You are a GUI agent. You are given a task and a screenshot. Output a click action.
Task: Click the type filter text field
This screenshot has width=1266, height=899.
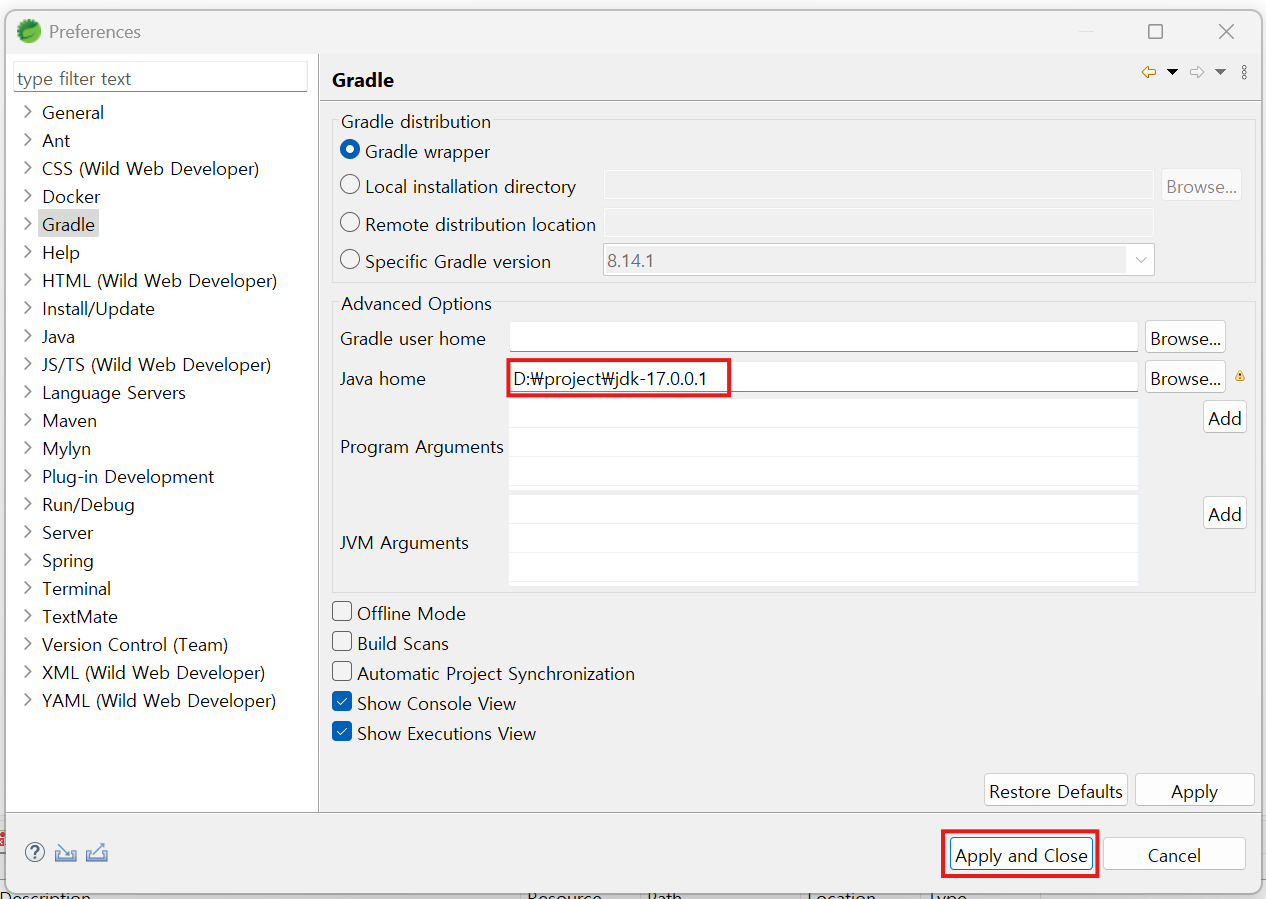[160, 77]
